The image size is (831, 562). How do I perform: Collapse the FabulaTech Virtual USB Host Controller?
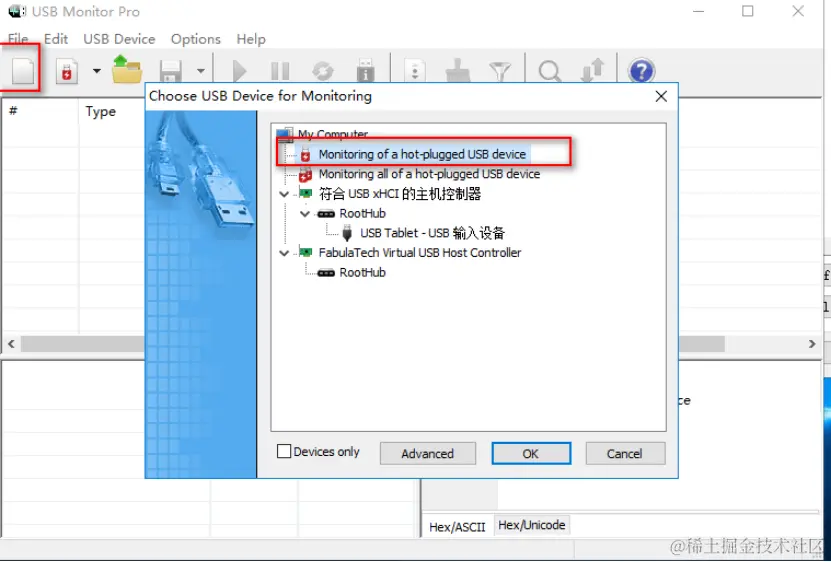284,253
